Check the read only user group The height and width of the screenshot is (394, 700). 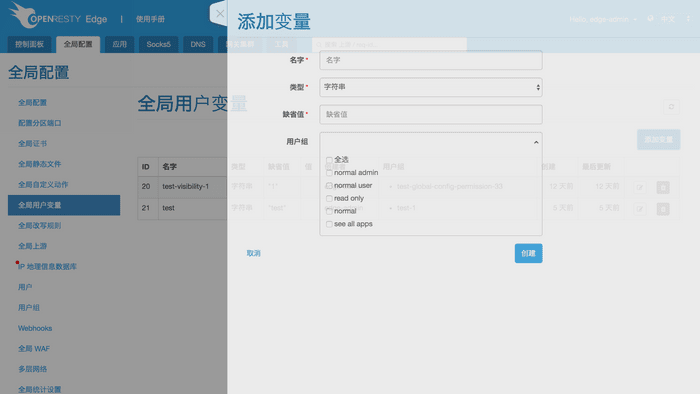click(329, 199)
